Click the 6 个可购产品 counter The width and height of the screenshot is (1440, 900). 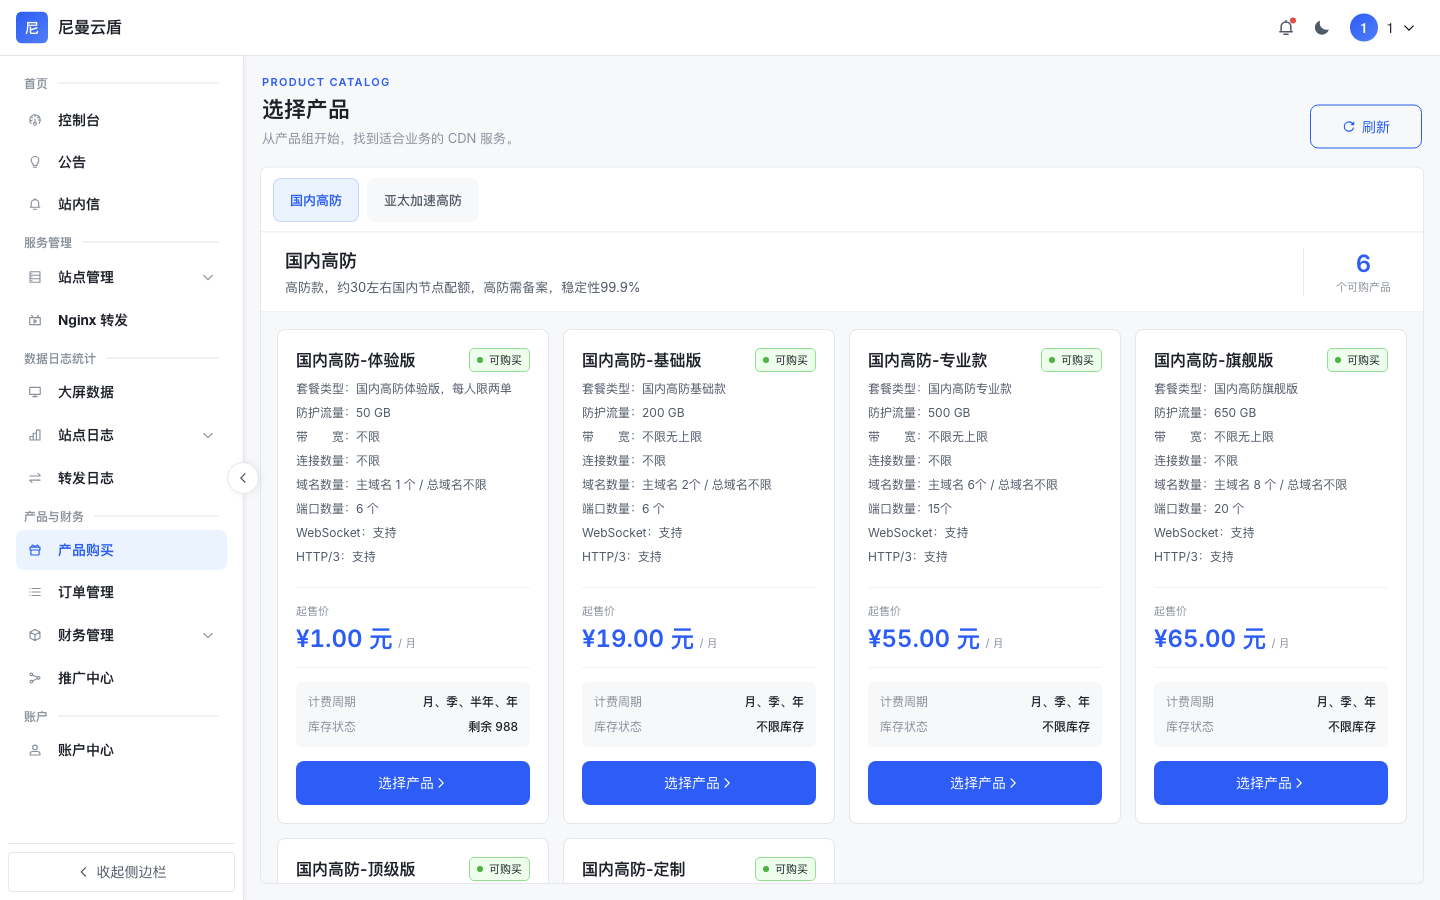[1363, 272]
